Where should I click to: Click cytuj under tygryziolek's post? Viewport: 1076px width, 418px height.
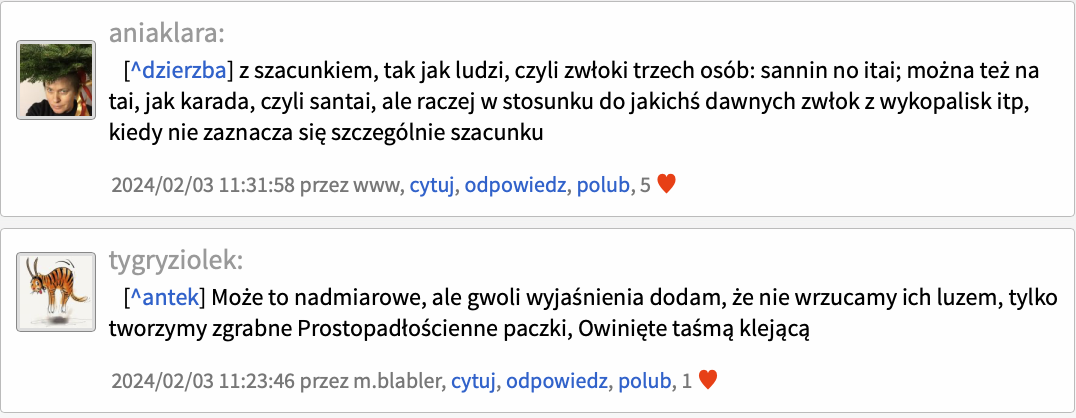(473, 381)
